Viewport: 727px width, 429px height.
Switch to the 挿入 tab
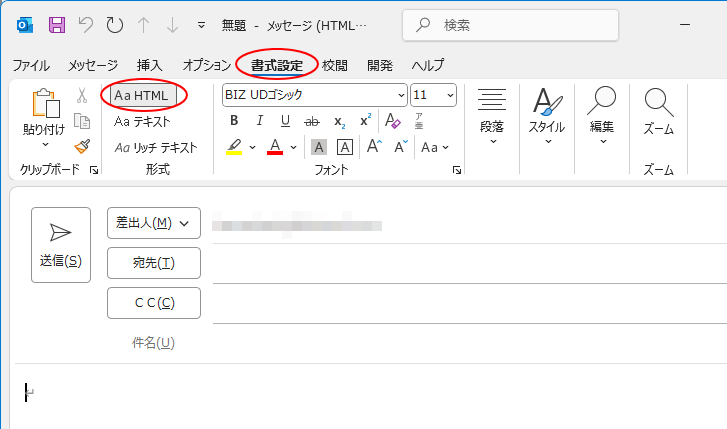pos(150,65)
